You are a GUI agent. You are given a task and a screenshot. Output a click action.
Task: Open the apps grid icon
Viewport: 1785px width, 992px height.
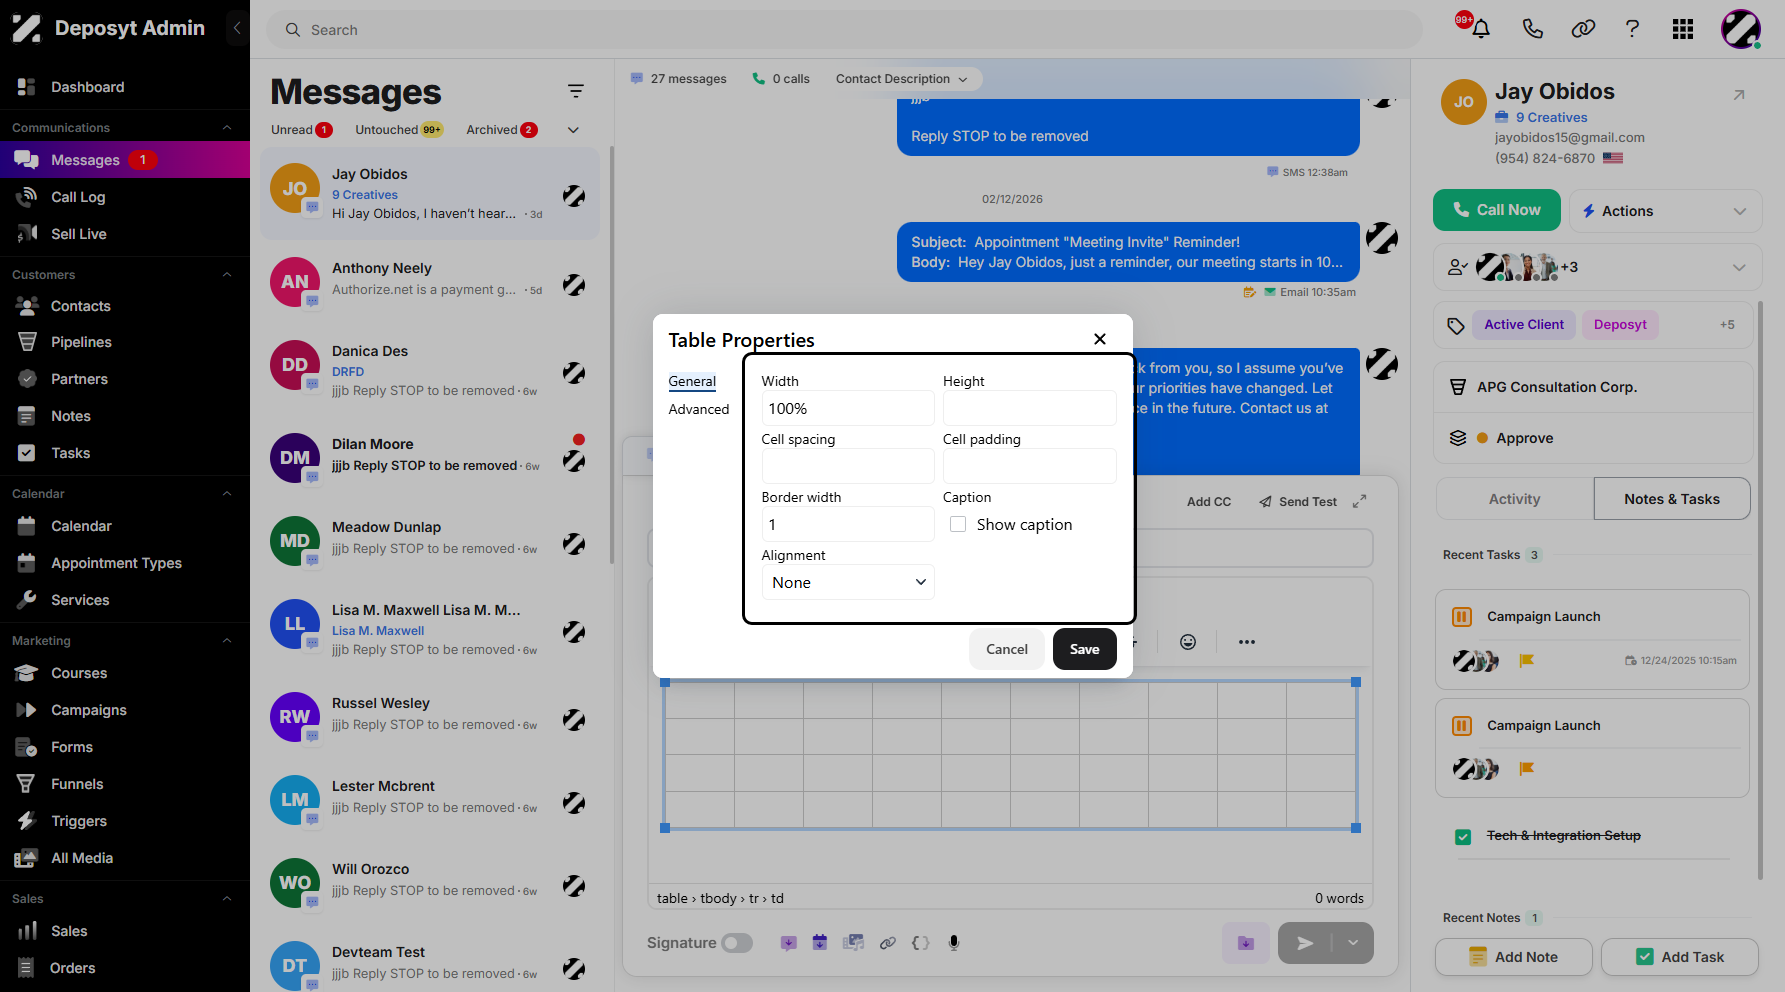tap(1683, 29)
